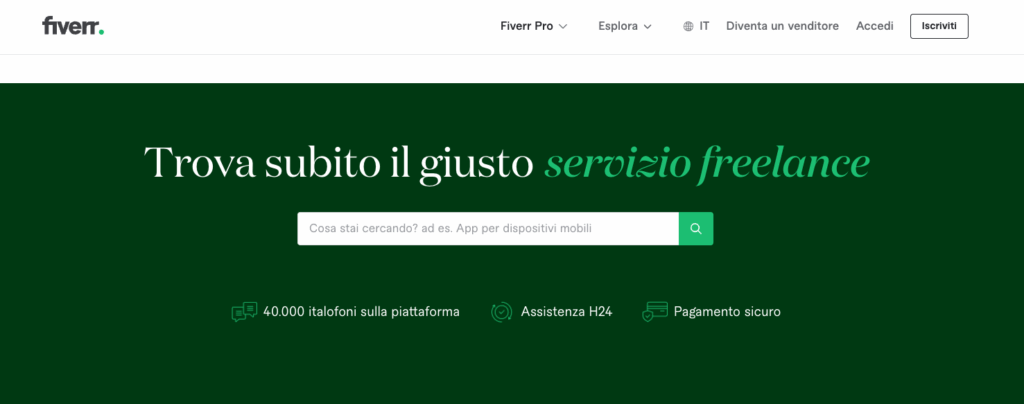The height and width of the screenshot is (404, 1024).
Task: Click the secure payment card icon
Action: [655, 311]
